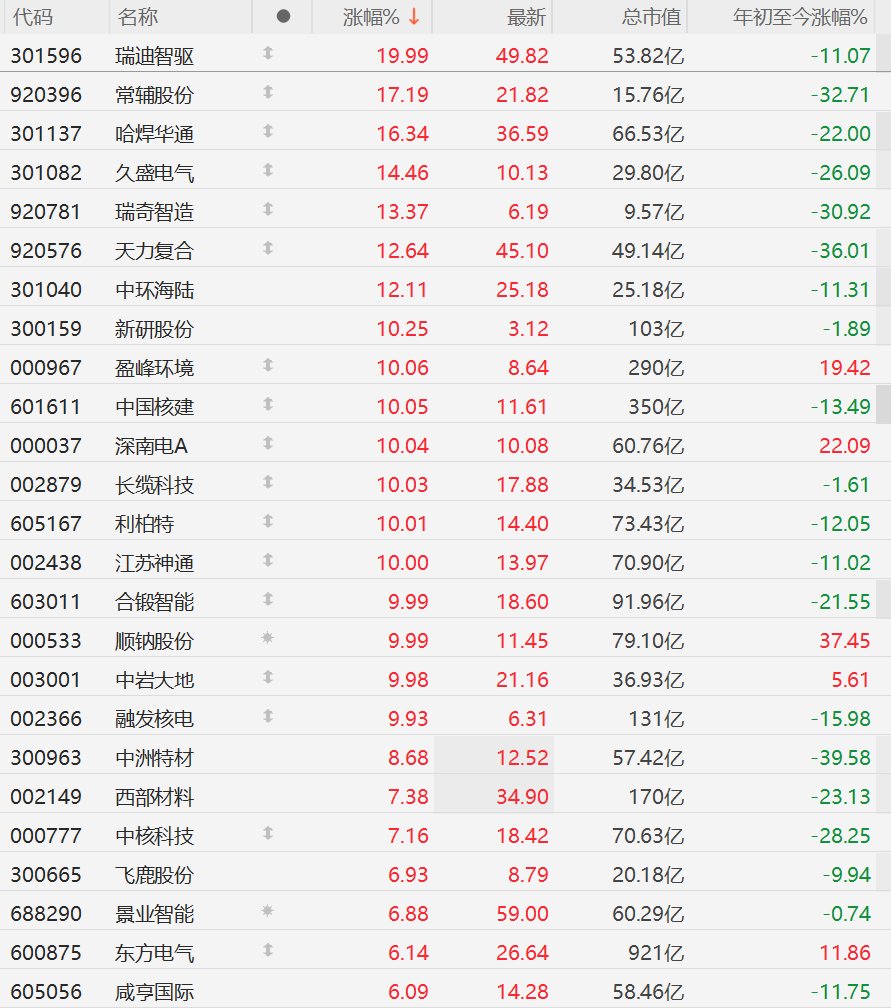Screen dimensions: 891x1008
Task: Click the star-burst icon for 景业智能
Action: point(268,911)
